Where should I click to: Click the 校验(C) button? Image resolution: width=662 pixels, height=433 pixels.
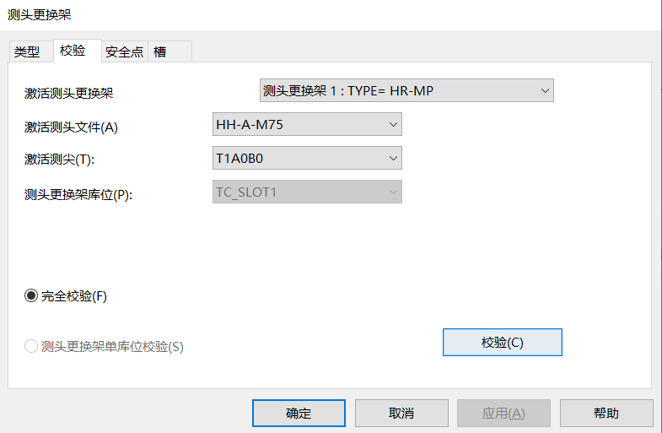502,342
